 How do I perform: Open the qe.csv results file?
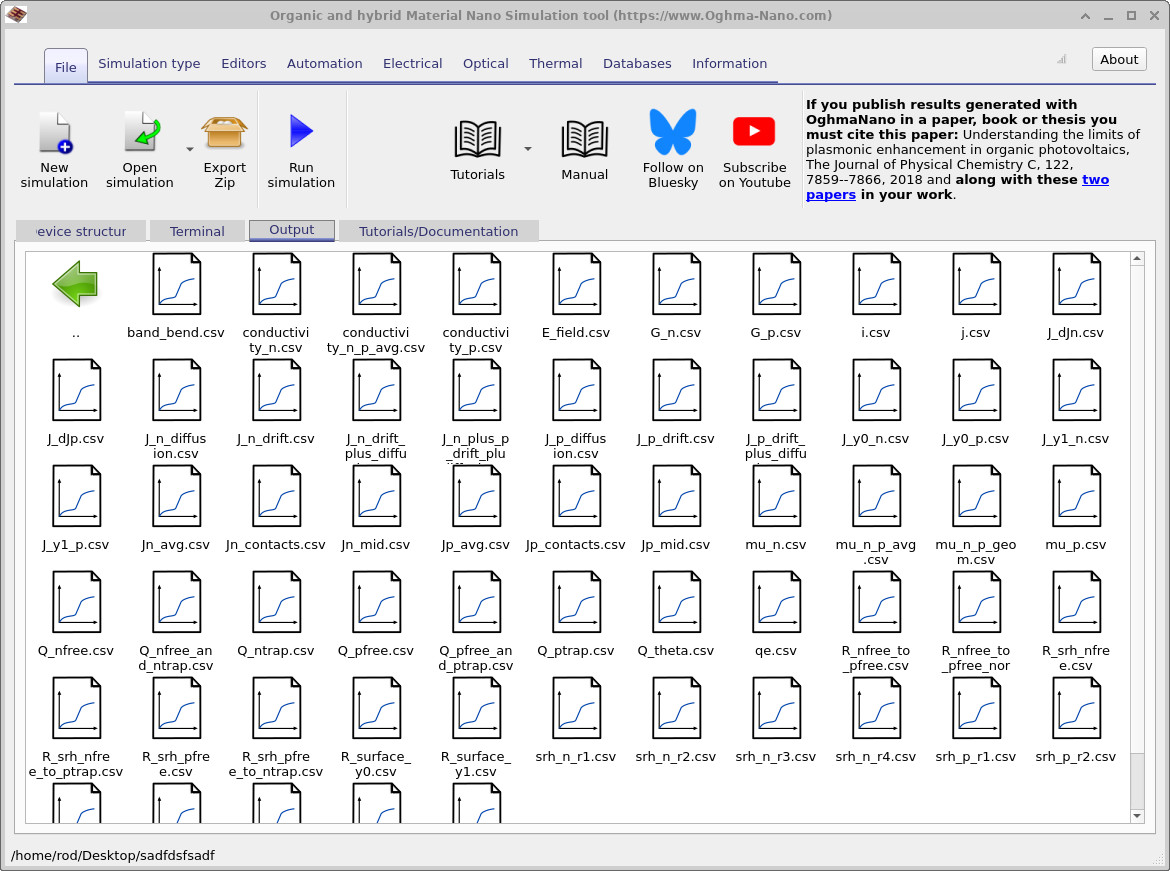[775, 601]
